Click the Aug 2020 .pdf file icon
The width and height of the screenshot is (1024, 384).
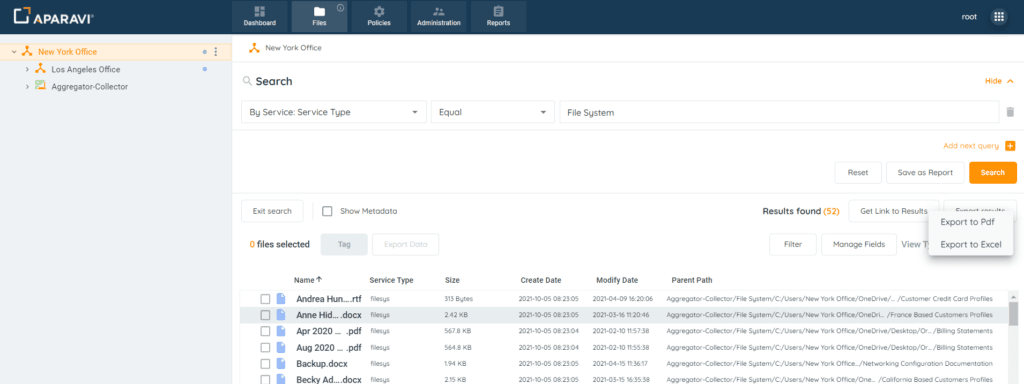[x=281, y=347]
